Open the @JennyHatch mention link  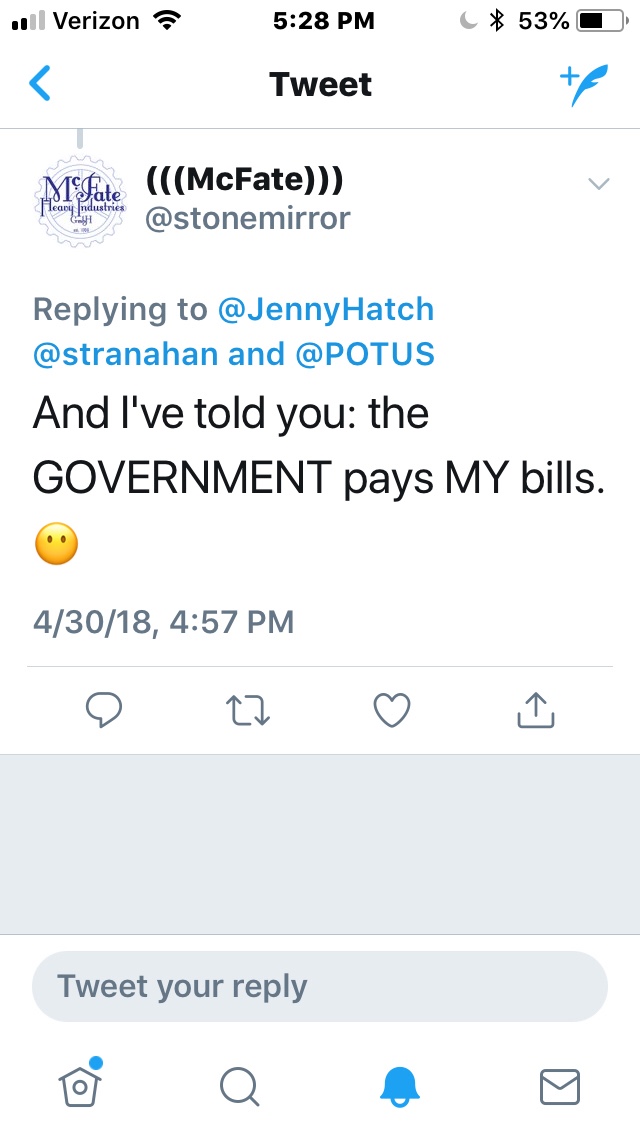pyautogui.click(x=326, y=309)
